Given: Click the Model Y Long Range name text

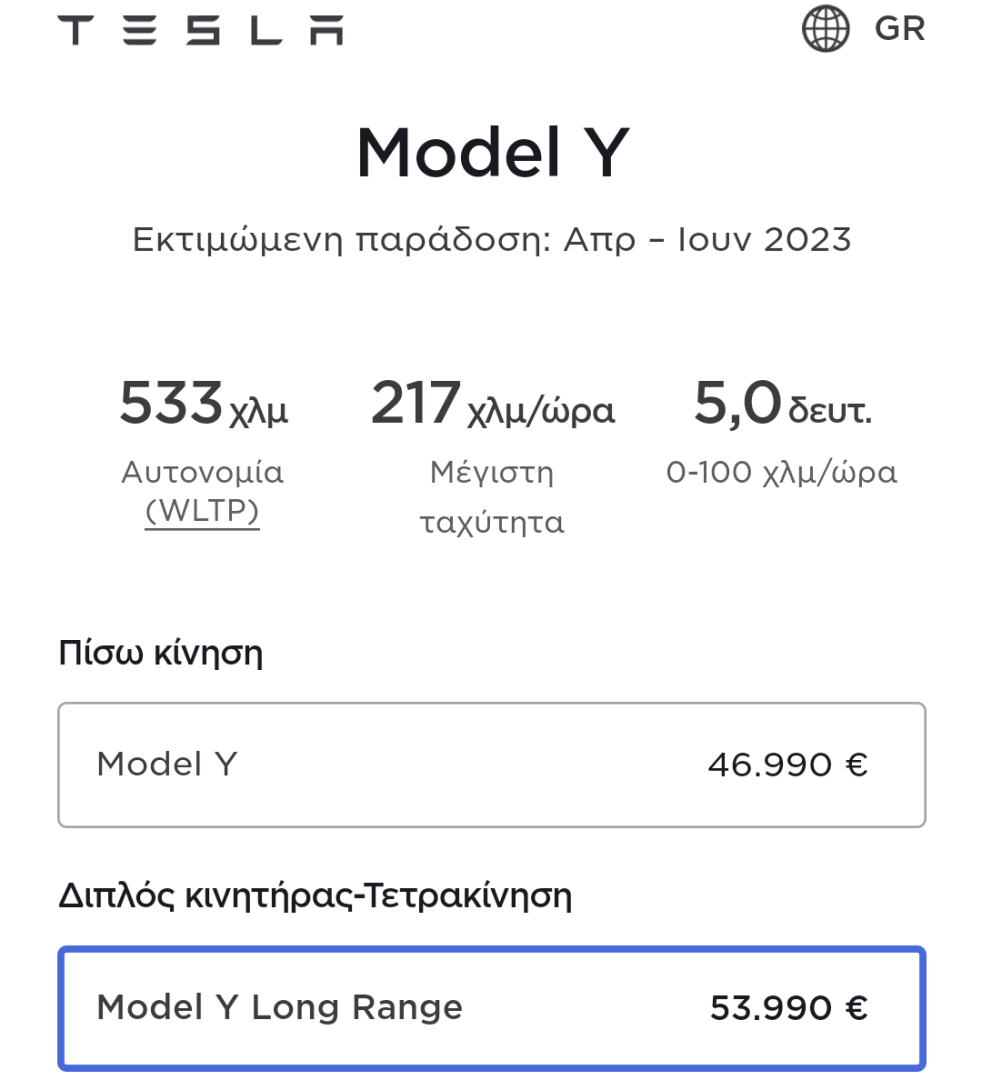Looking at the screenshot, I should tap(280, 1008).
